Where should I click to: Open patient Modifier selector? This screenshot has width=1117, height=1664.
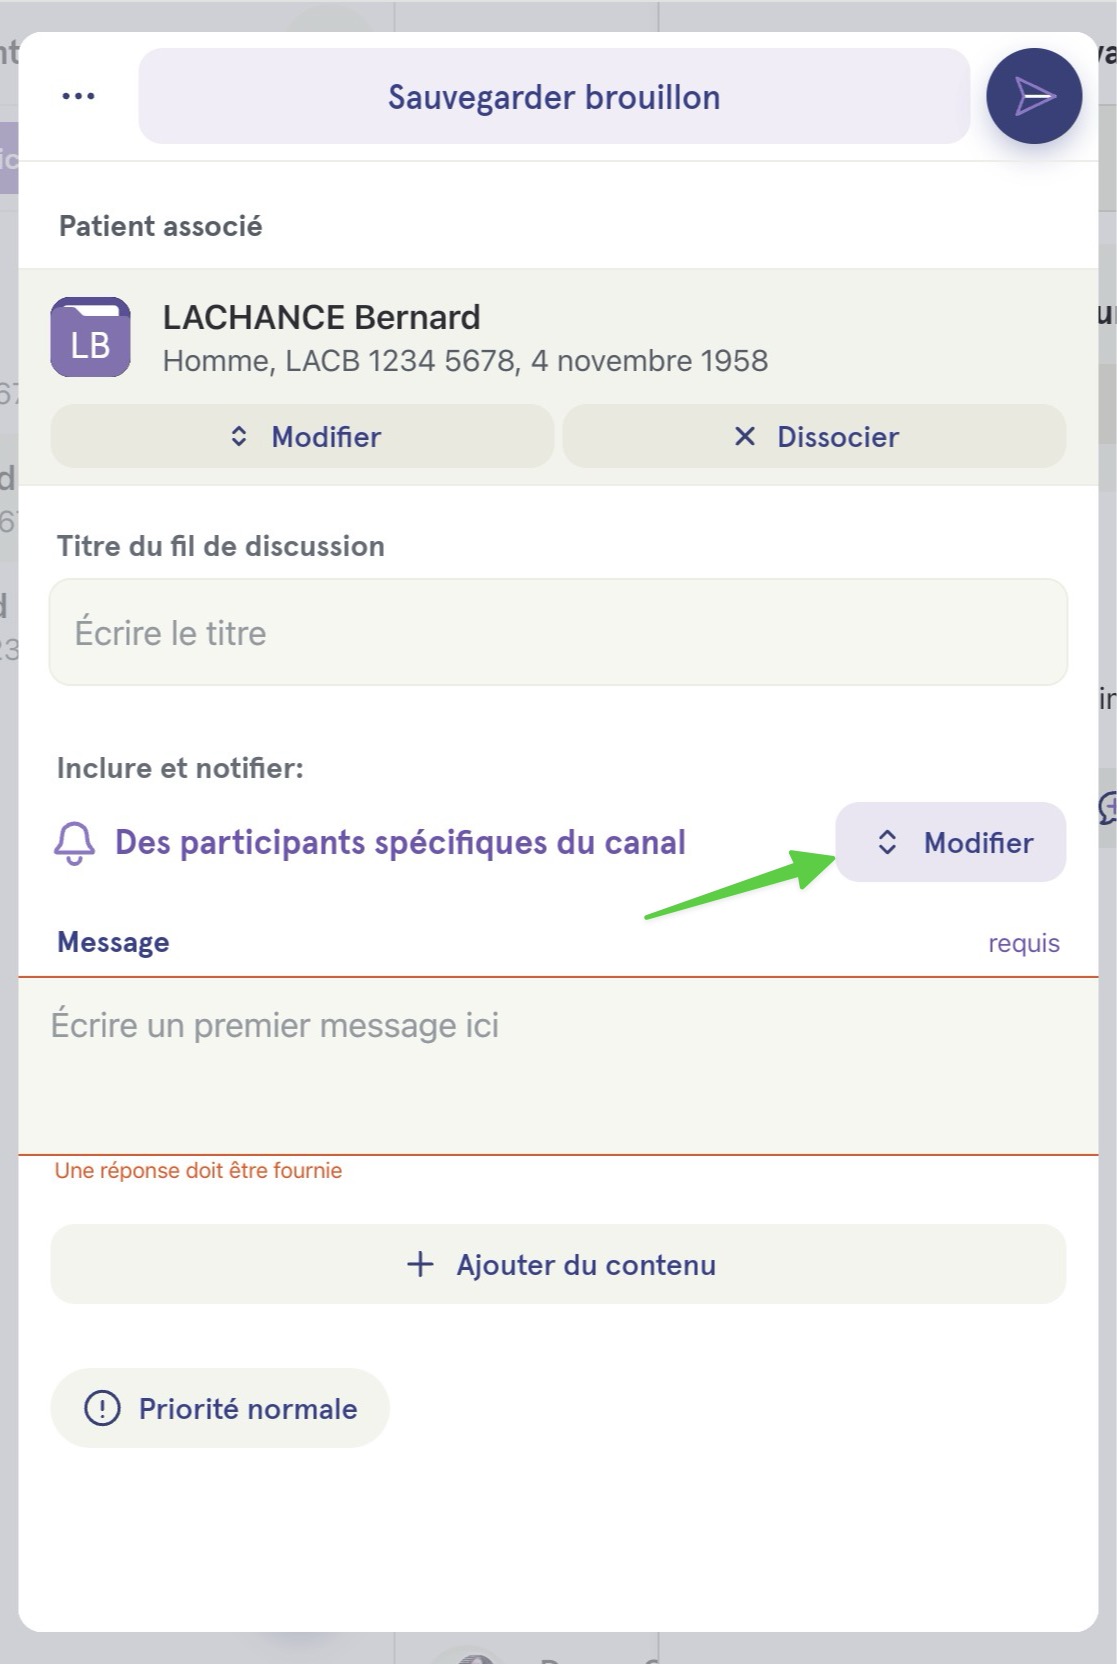click(x=302, y=436)
